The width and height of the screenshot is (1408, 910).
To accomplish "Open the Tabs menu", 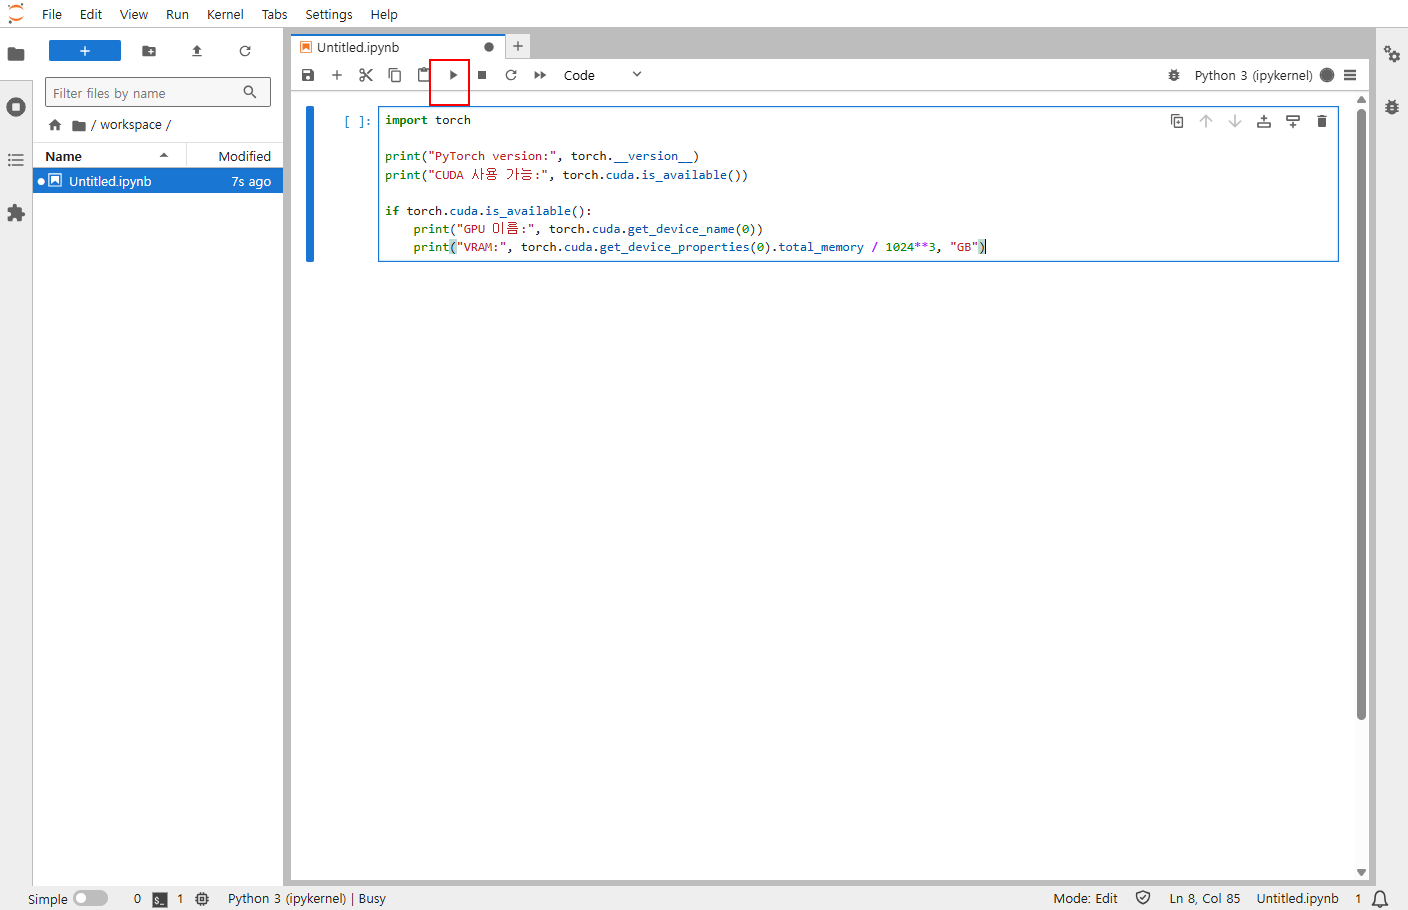I will click(274, 14).
